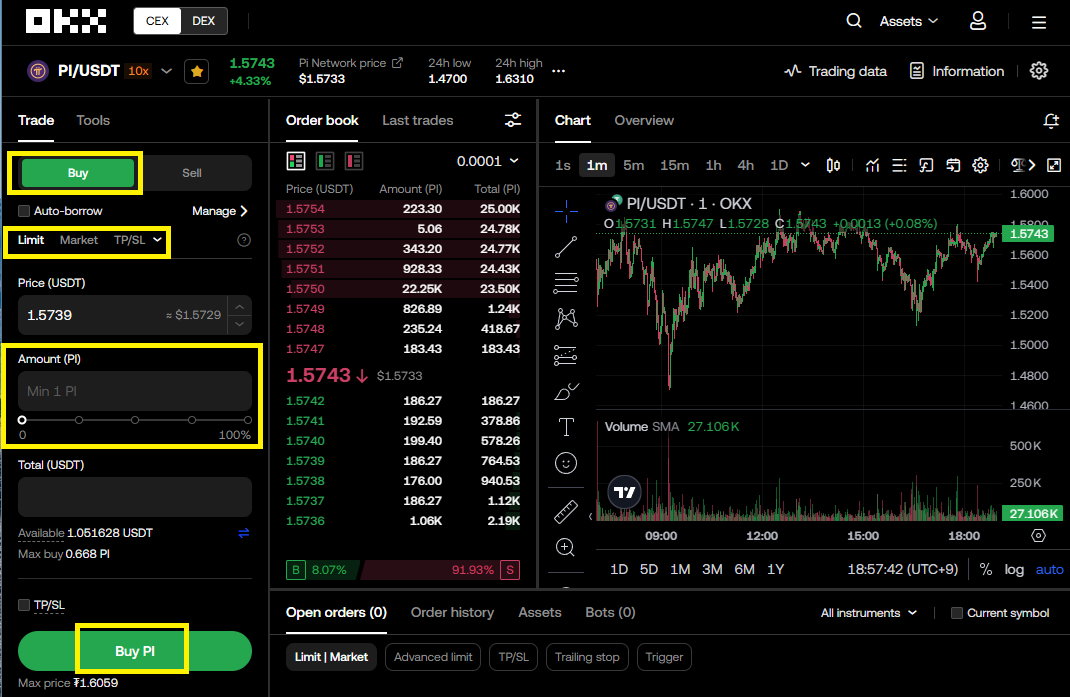1070x697 pixels.
Task: Open chart settings gear icon
Action: coord(980,165)
